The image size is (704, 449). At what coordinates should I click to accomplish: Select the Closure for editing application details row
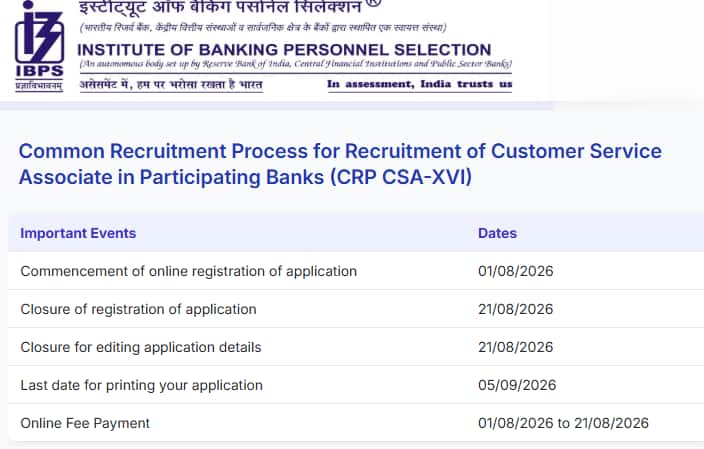(x=356, y=347)
